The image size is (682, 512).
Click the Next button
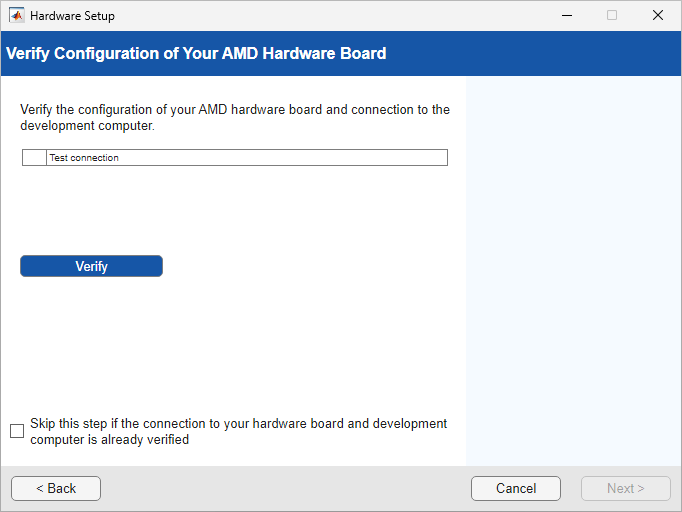[626, 488]
